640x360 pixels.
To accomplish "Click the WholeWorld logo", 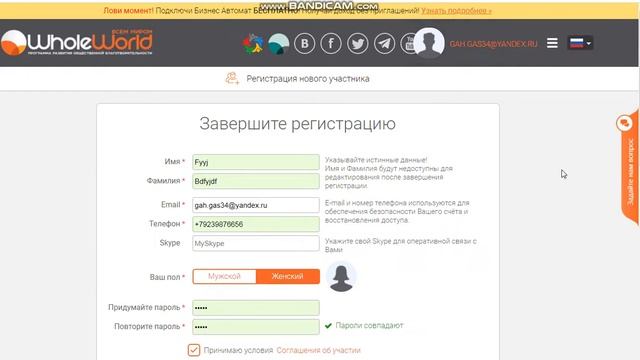I will [77, 42].
